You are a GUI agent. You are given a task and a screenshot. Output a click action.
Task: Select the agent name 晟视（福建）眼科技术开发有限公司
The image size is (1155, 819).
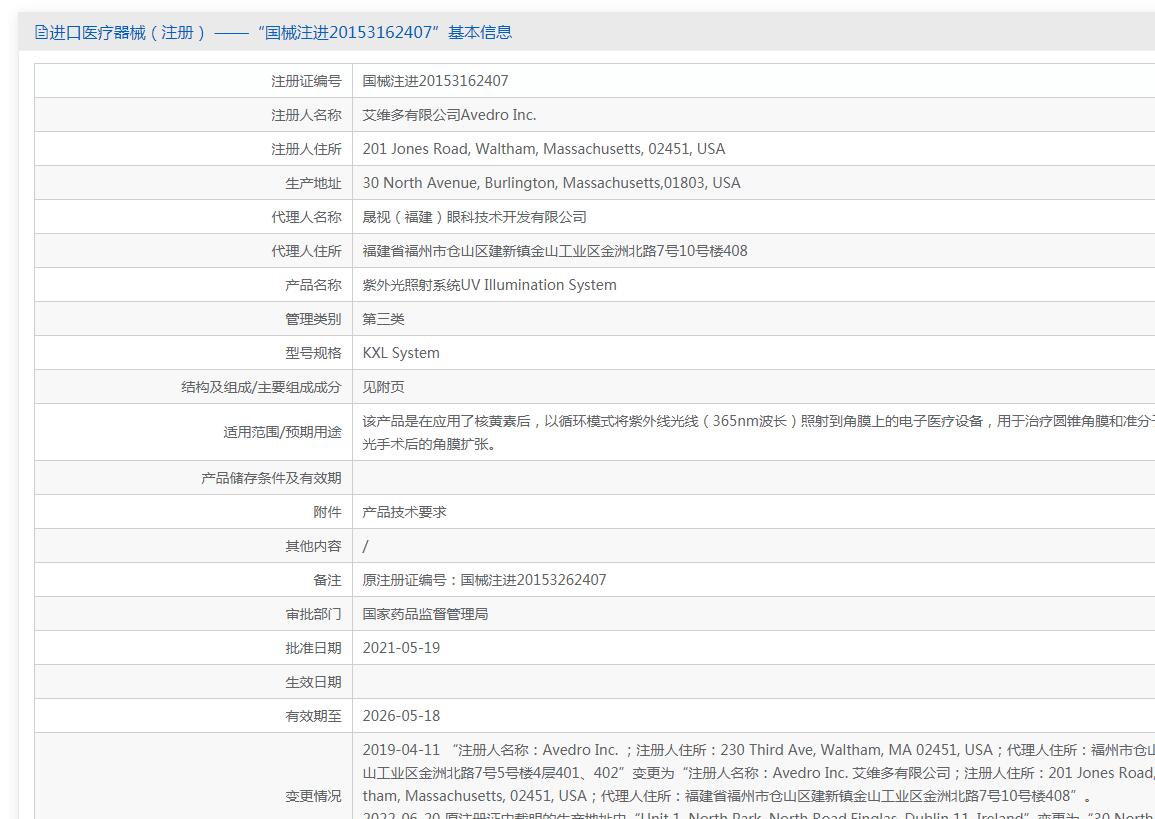tap(474, 217)
